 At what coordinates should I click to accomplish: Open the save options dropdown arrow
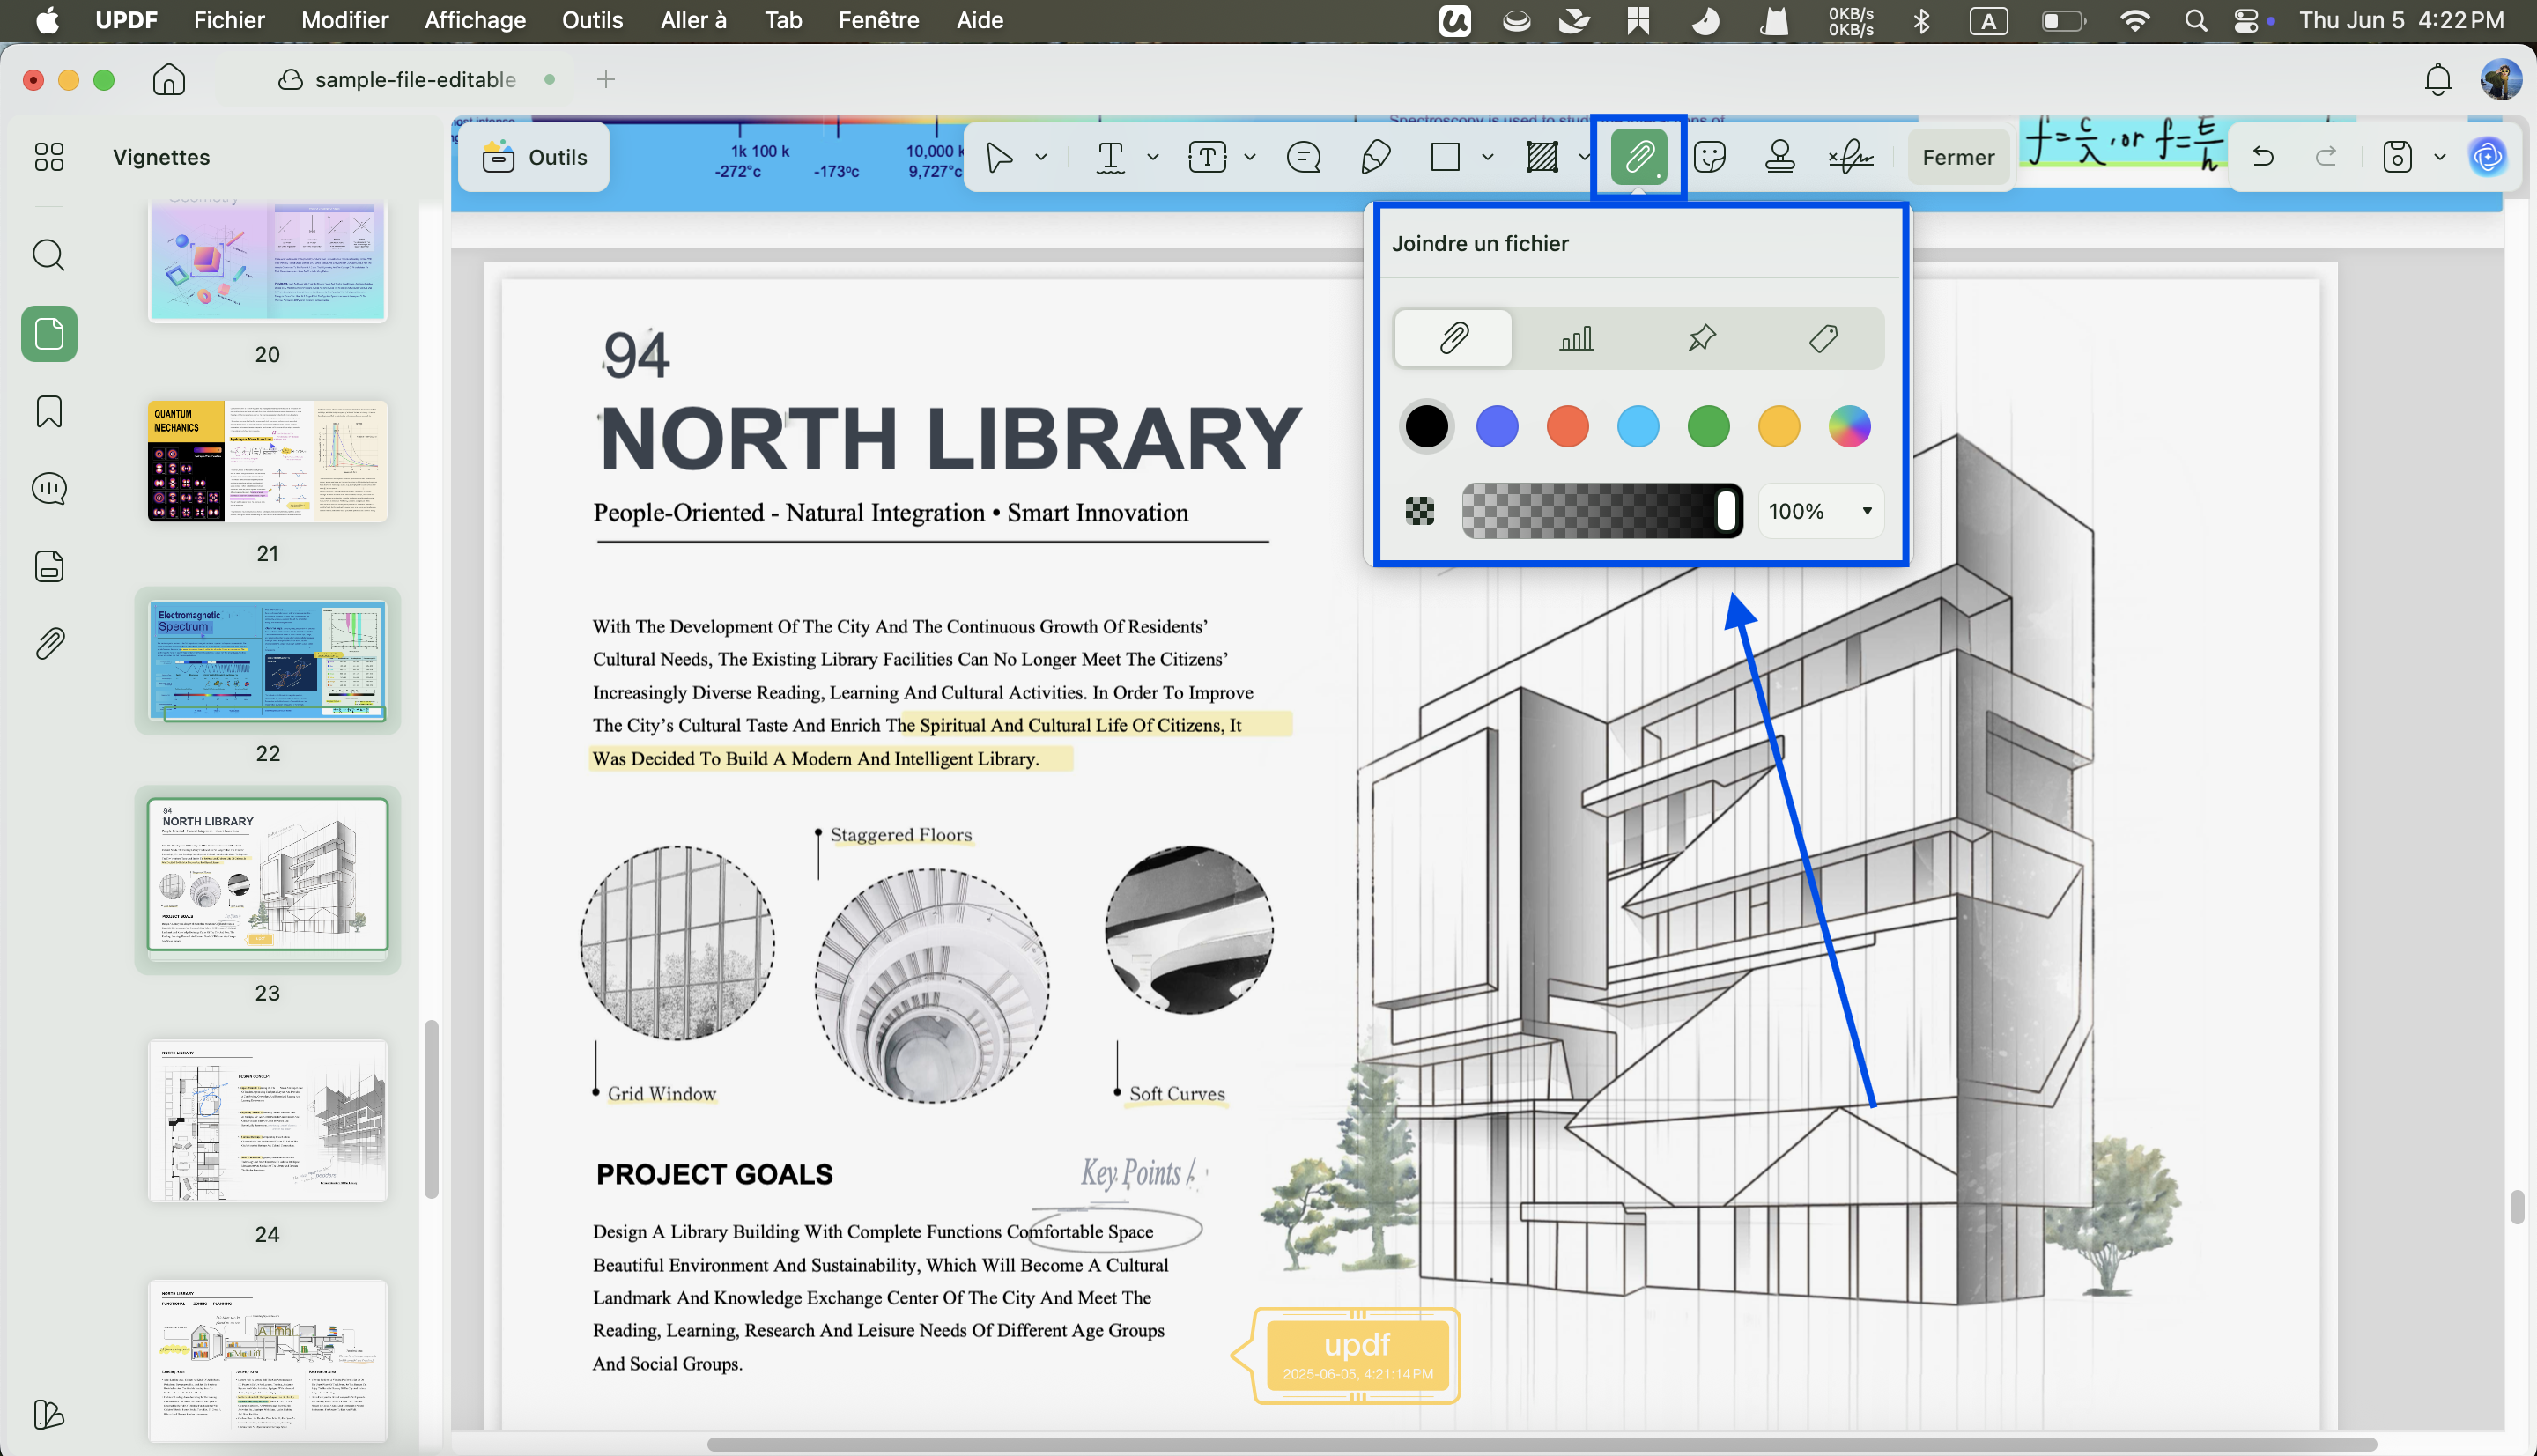(x=2440, y=157)
